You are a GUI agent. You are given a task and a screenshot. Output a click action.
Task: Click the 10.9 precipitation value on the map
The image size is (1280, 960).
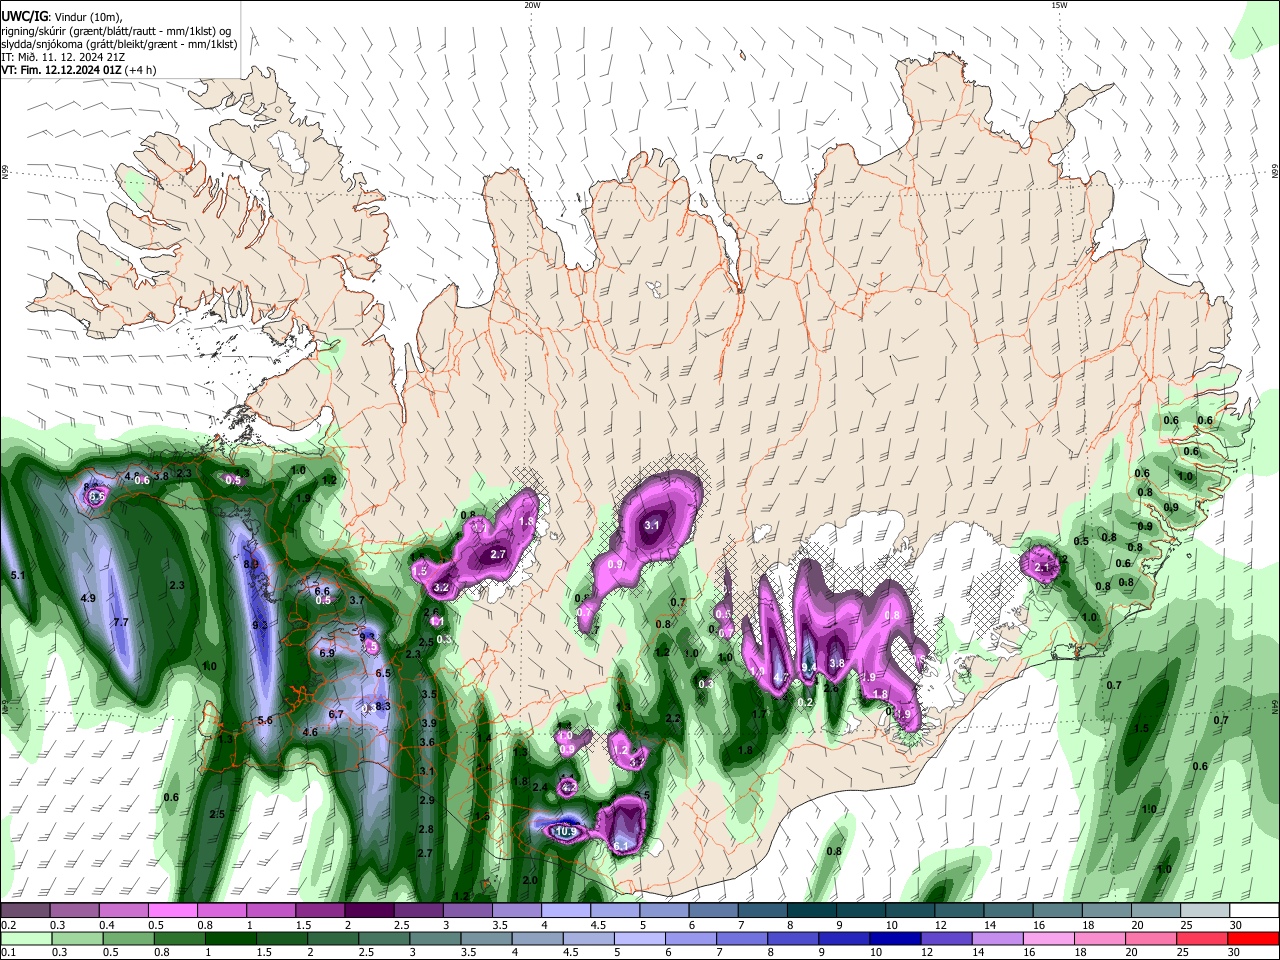[566, 831]
